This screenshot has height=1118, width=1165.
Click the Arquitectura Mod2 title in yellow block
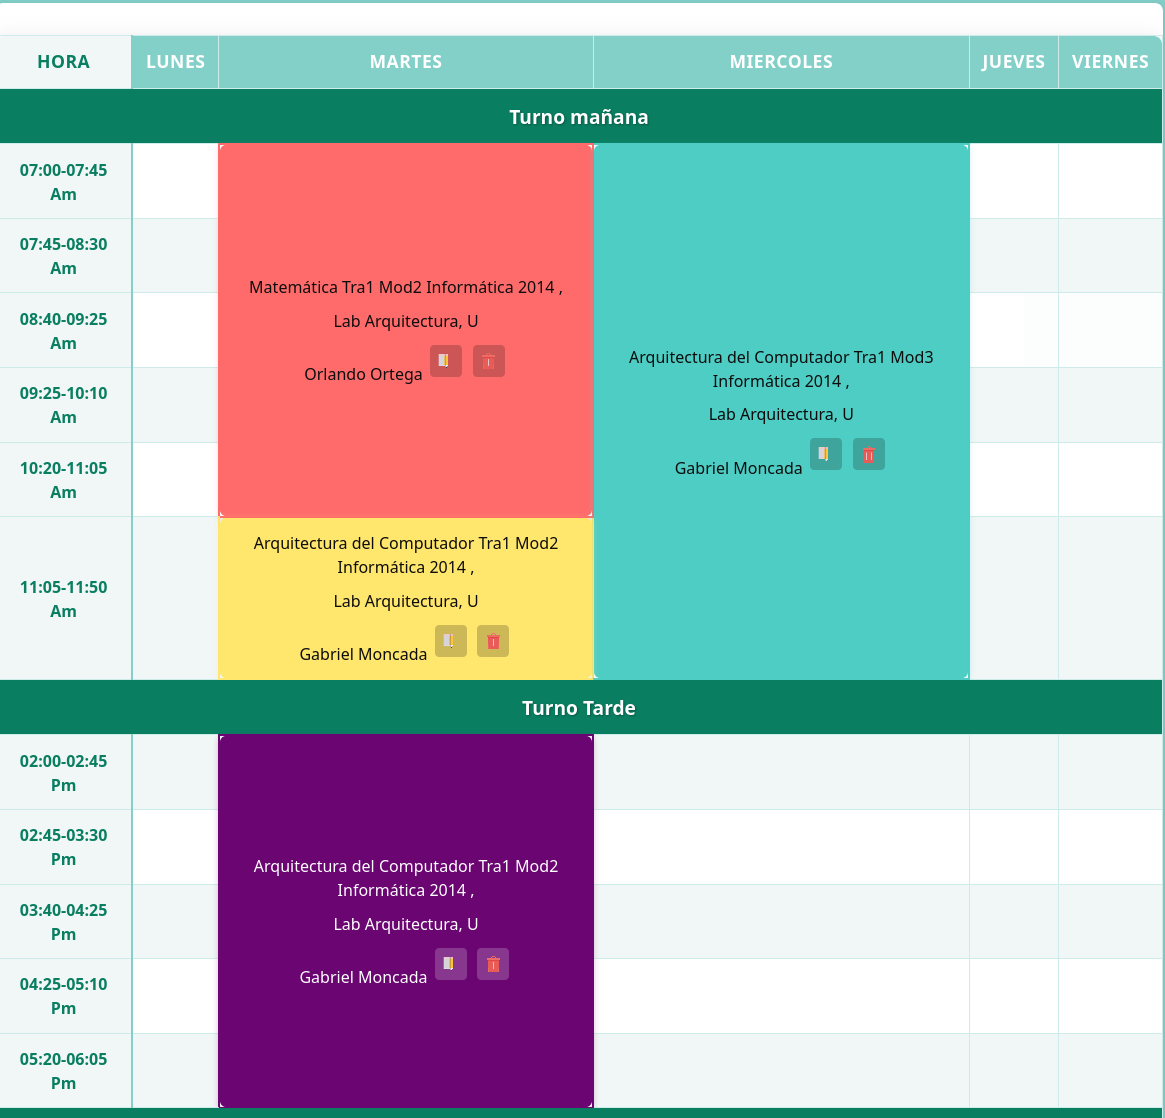(406, 556)
